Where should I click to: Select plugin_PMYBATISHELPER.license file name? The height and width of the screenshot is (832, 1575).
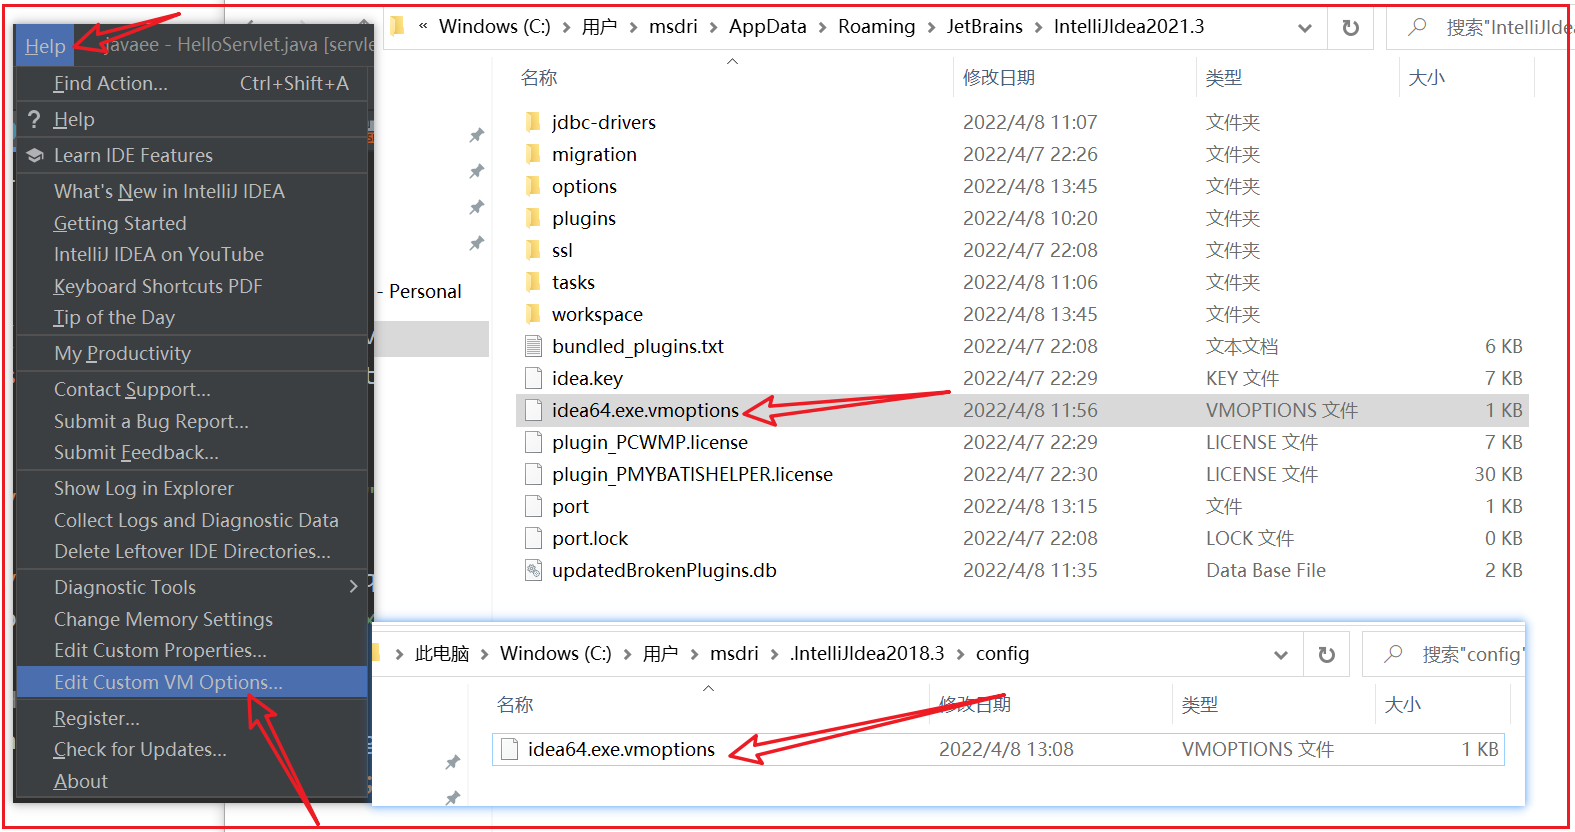coord(692,474)
